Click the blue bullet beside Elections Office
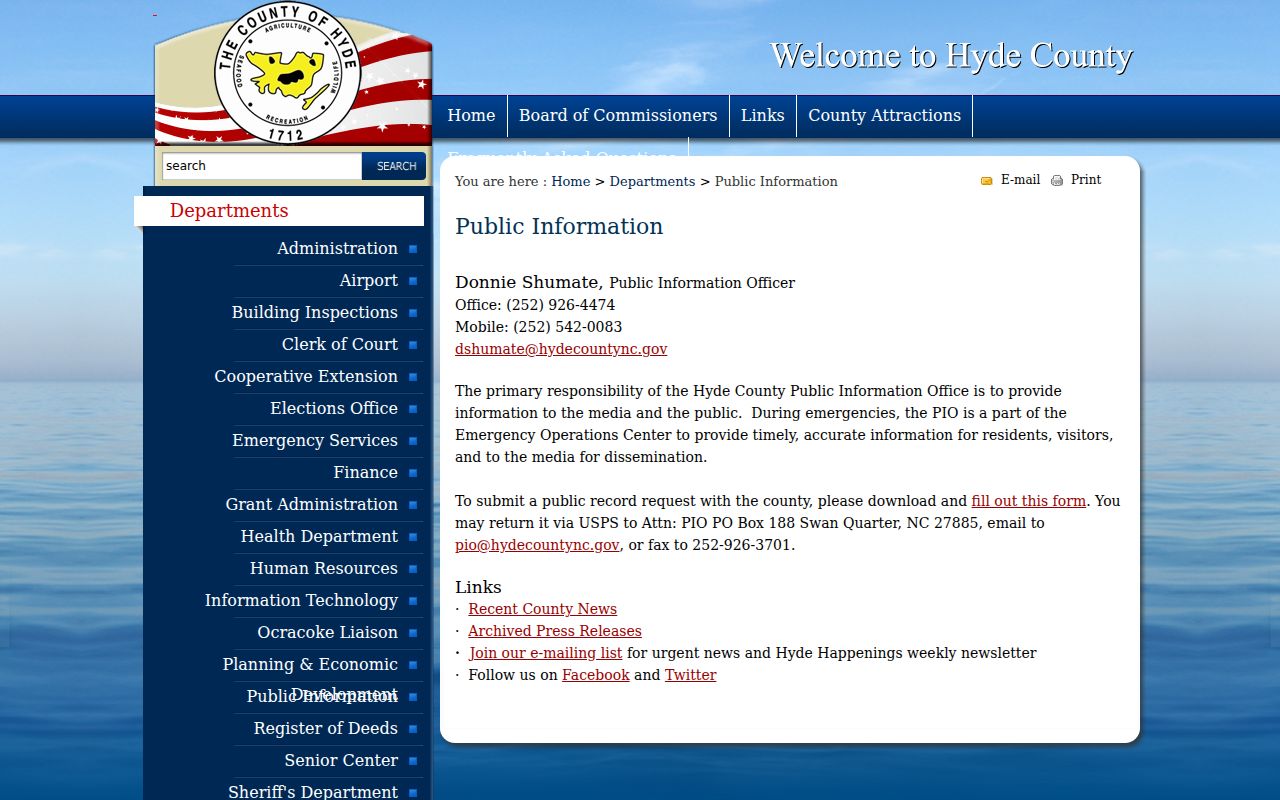 413,409
